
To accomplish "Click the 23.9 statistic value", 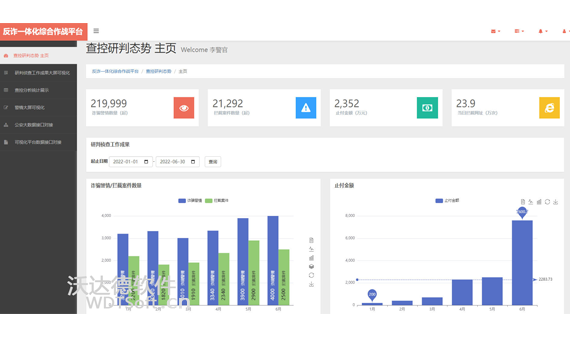I will (466, 104).
